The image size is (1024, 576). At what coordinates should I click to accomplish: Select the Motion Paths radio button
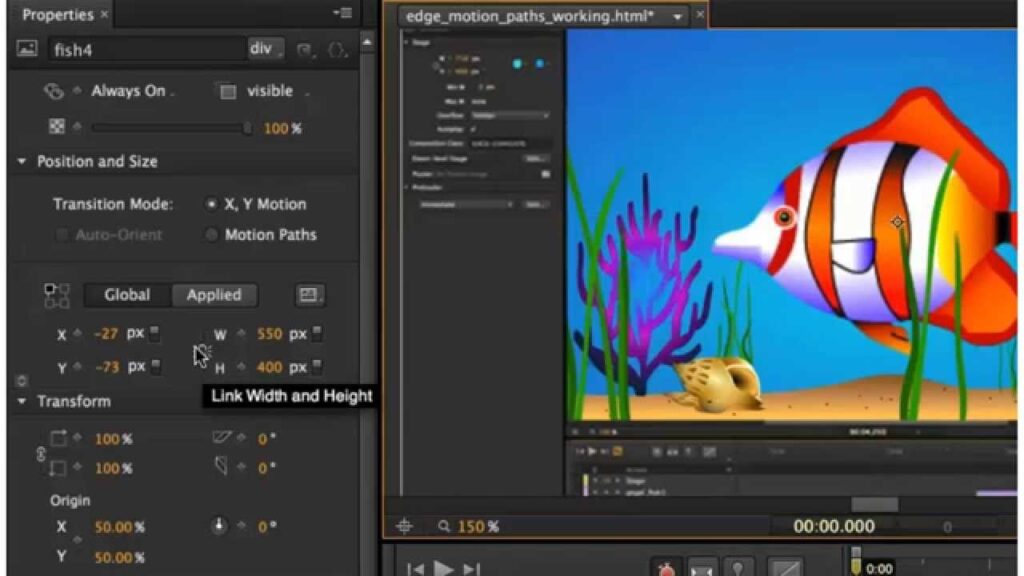pos(211,235)
